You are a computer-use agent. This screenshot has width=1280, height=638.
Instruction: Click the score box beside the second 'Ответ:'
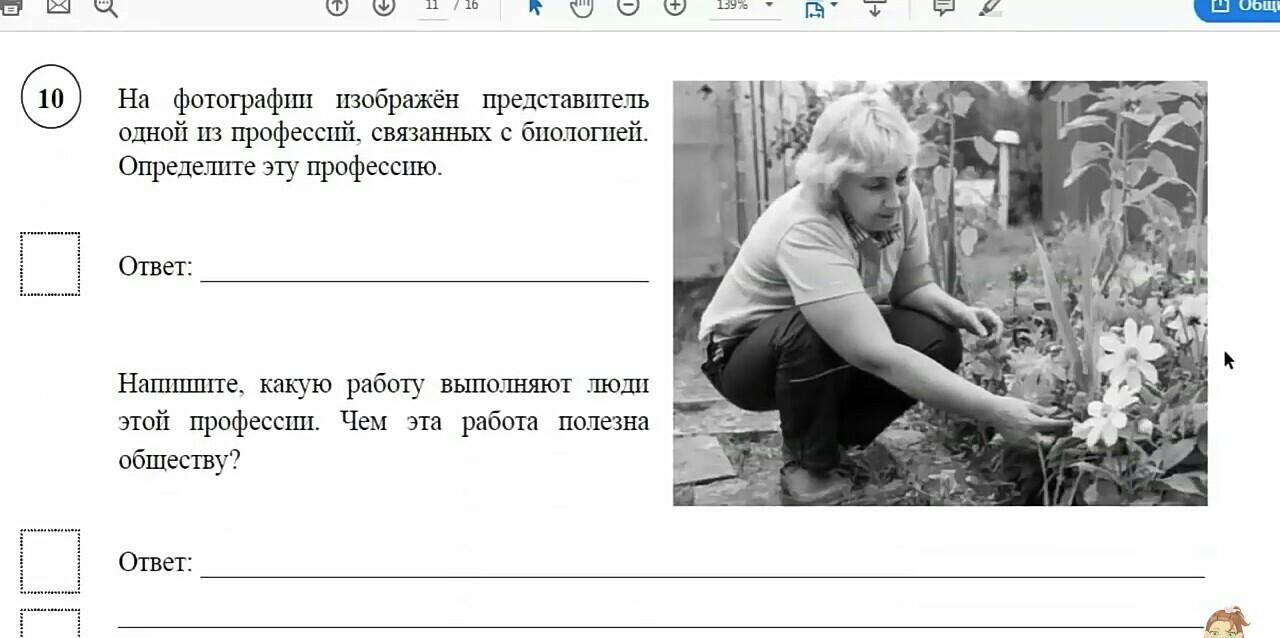click(x=50, y=561)
